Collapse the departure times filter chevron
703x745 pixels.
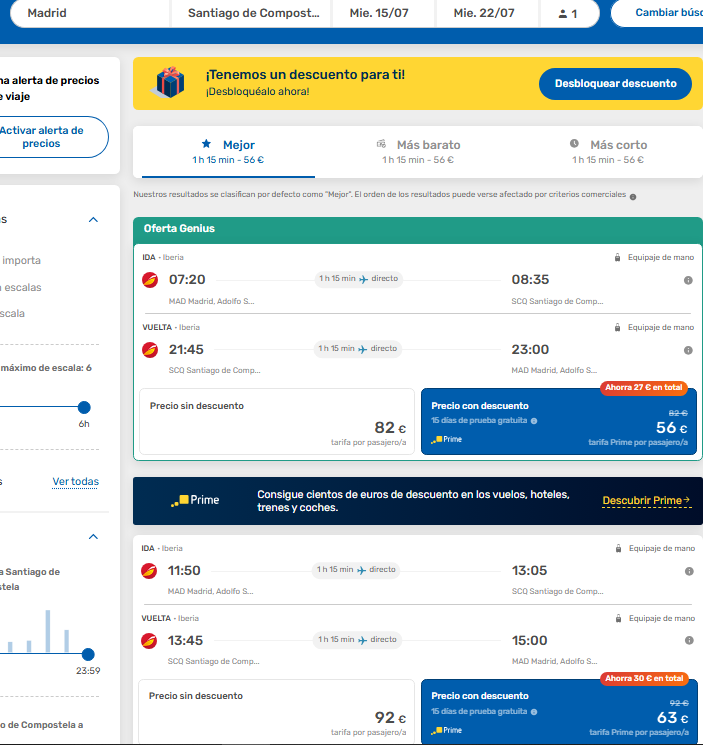click(x=93, y=537)
